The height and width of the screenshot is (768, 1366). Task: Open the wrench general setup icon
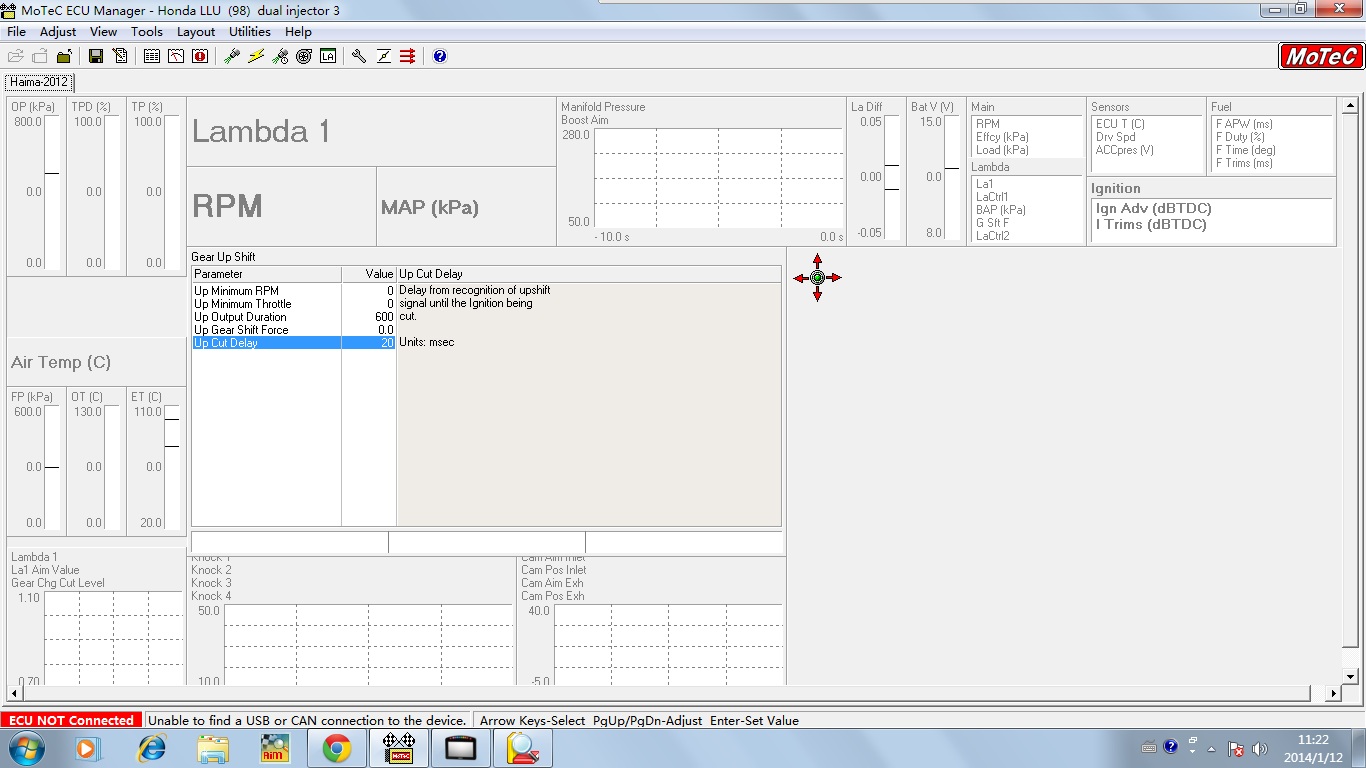pos(360,56)
